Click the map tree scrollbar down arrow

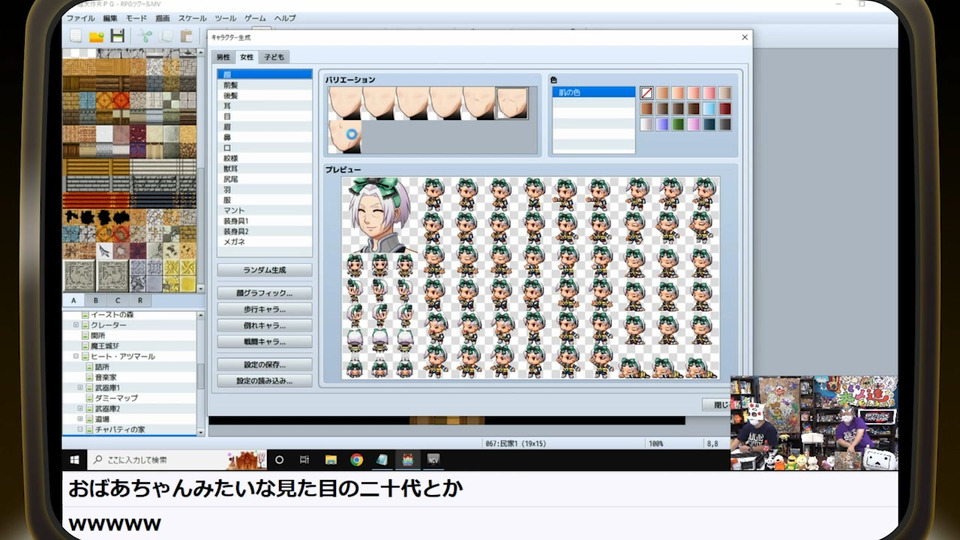(x=200, y=432)
